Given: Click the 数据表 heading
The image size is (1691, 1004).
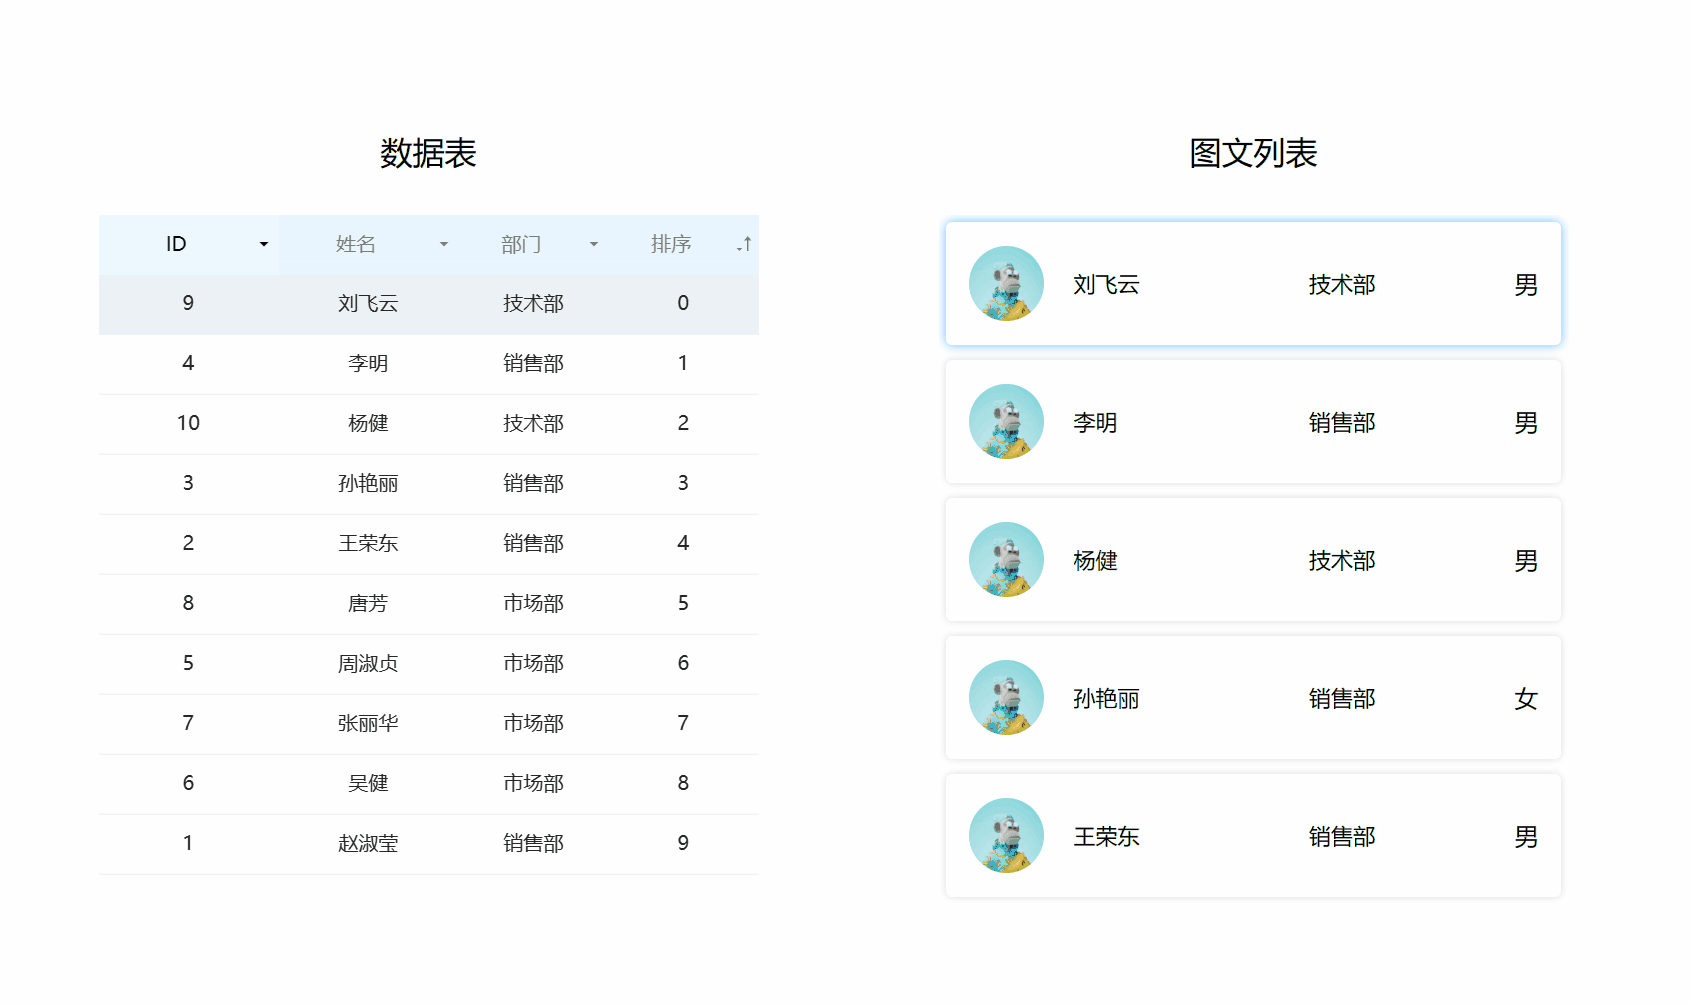Looking at the screenshot, I should 428,154.
